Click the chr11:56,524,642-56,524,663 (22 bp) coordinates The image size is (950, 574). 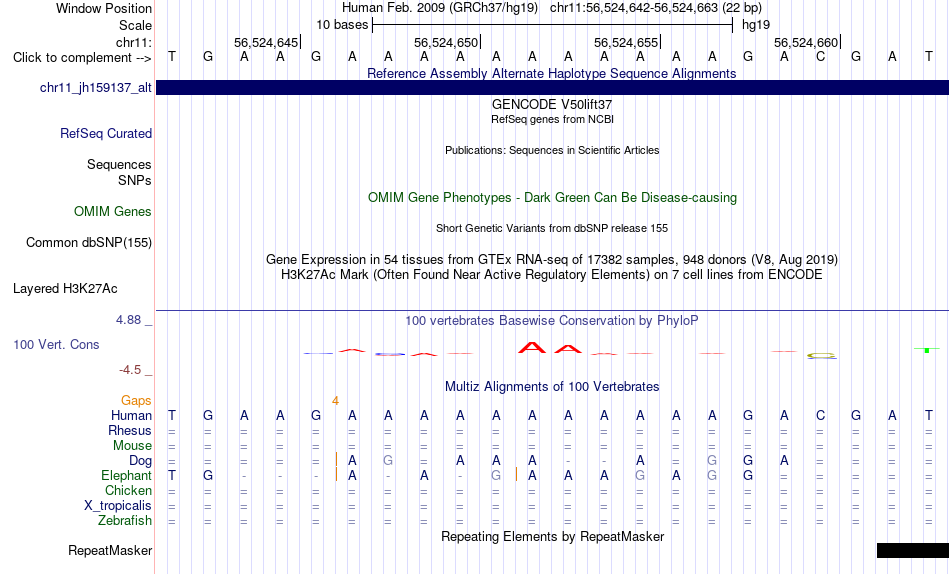656,8
